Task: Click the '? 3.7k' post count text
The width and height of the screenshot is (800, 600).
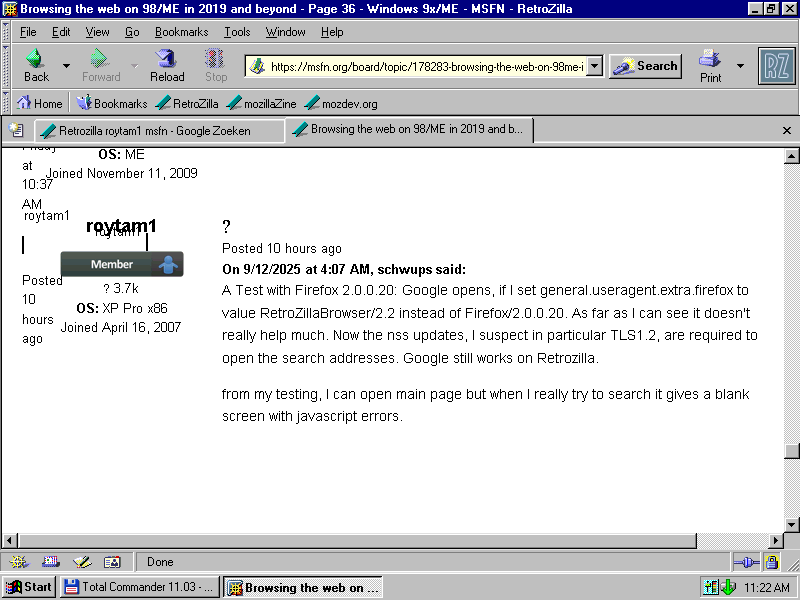Action: pos(121,289)
